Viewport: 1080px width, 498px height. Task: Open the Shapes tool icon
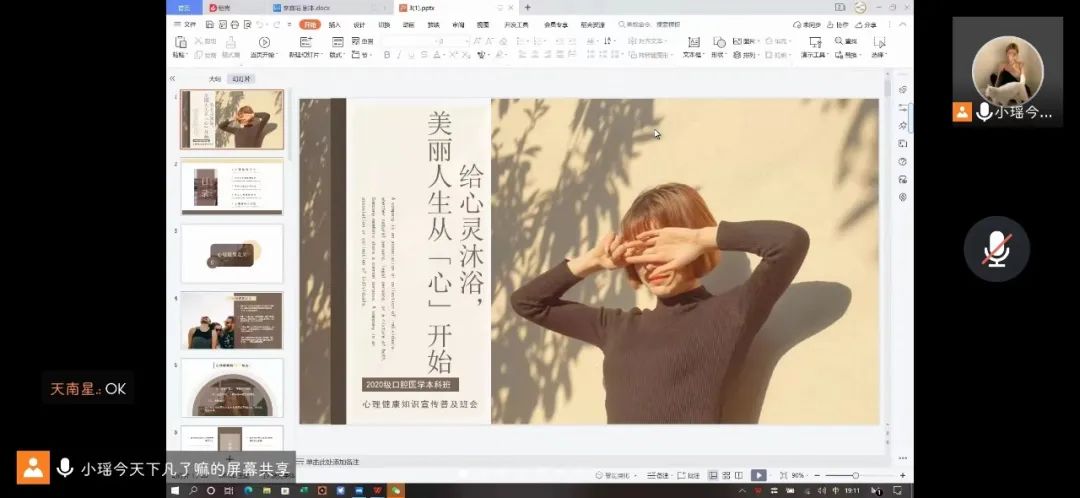[717, 42]
